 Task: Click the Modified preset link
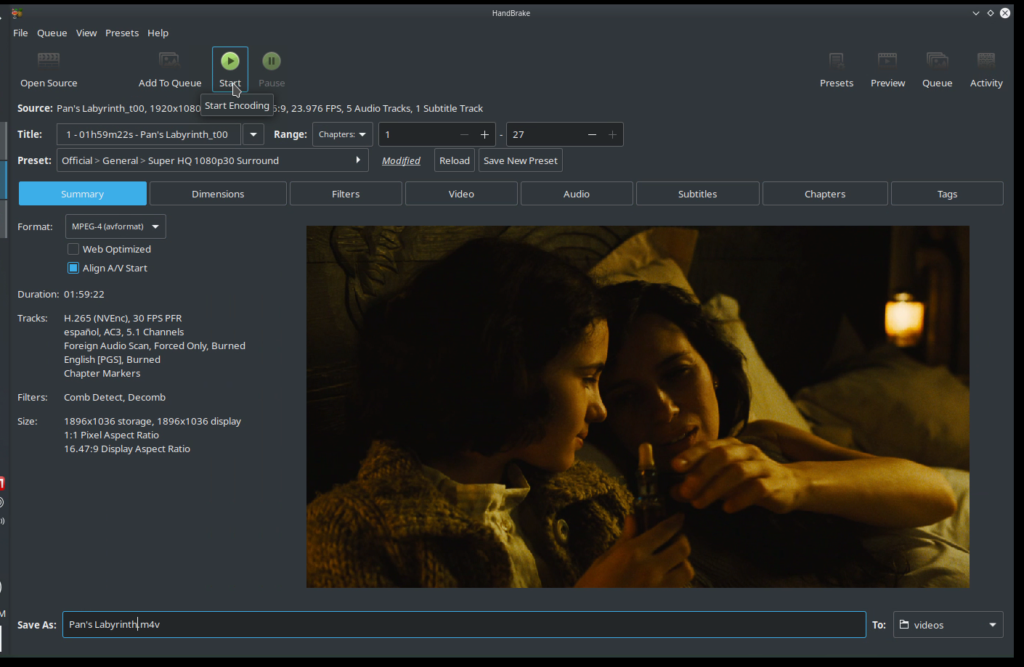click(x=401, y=161)
